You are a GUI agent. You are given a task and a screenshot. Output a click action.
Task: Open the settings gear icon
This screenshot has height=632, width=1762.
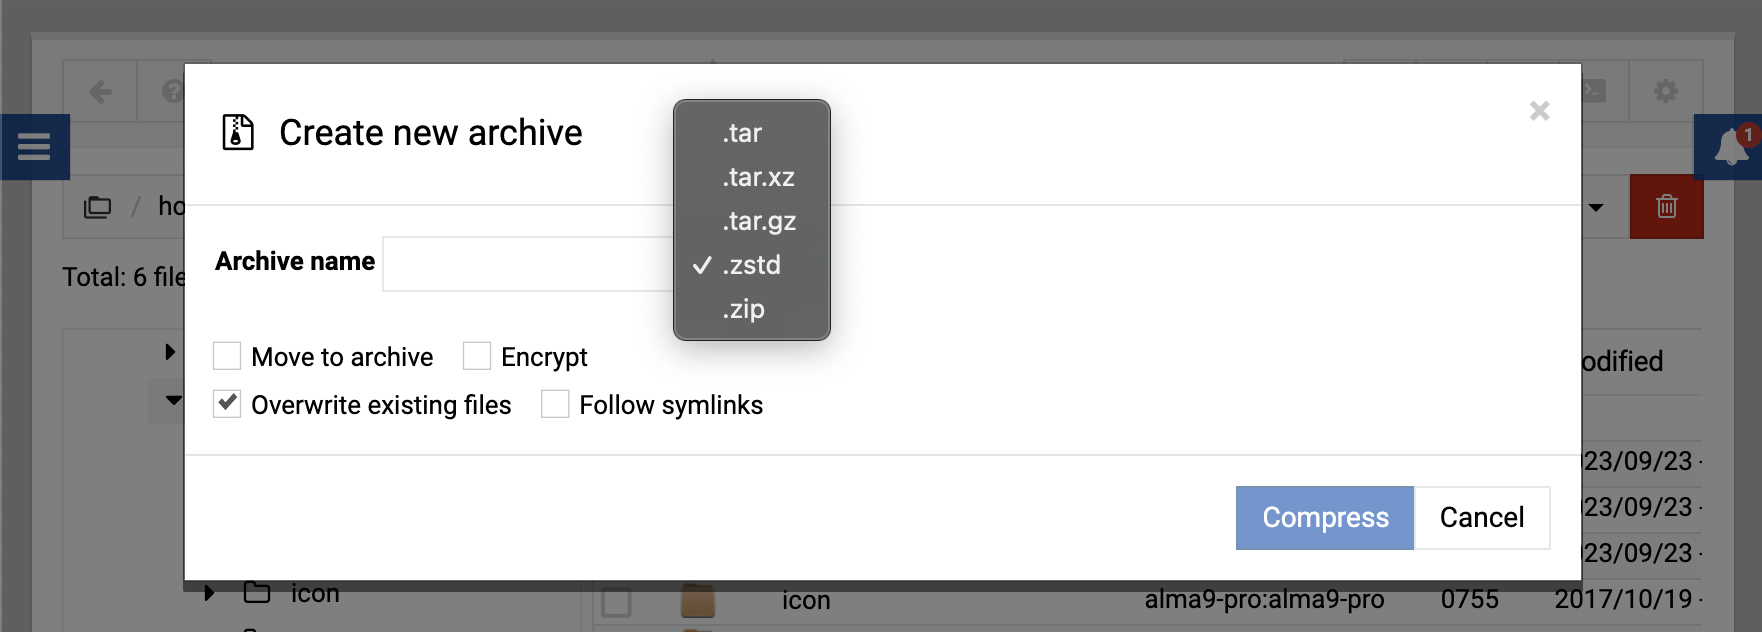click(1667, 90)
